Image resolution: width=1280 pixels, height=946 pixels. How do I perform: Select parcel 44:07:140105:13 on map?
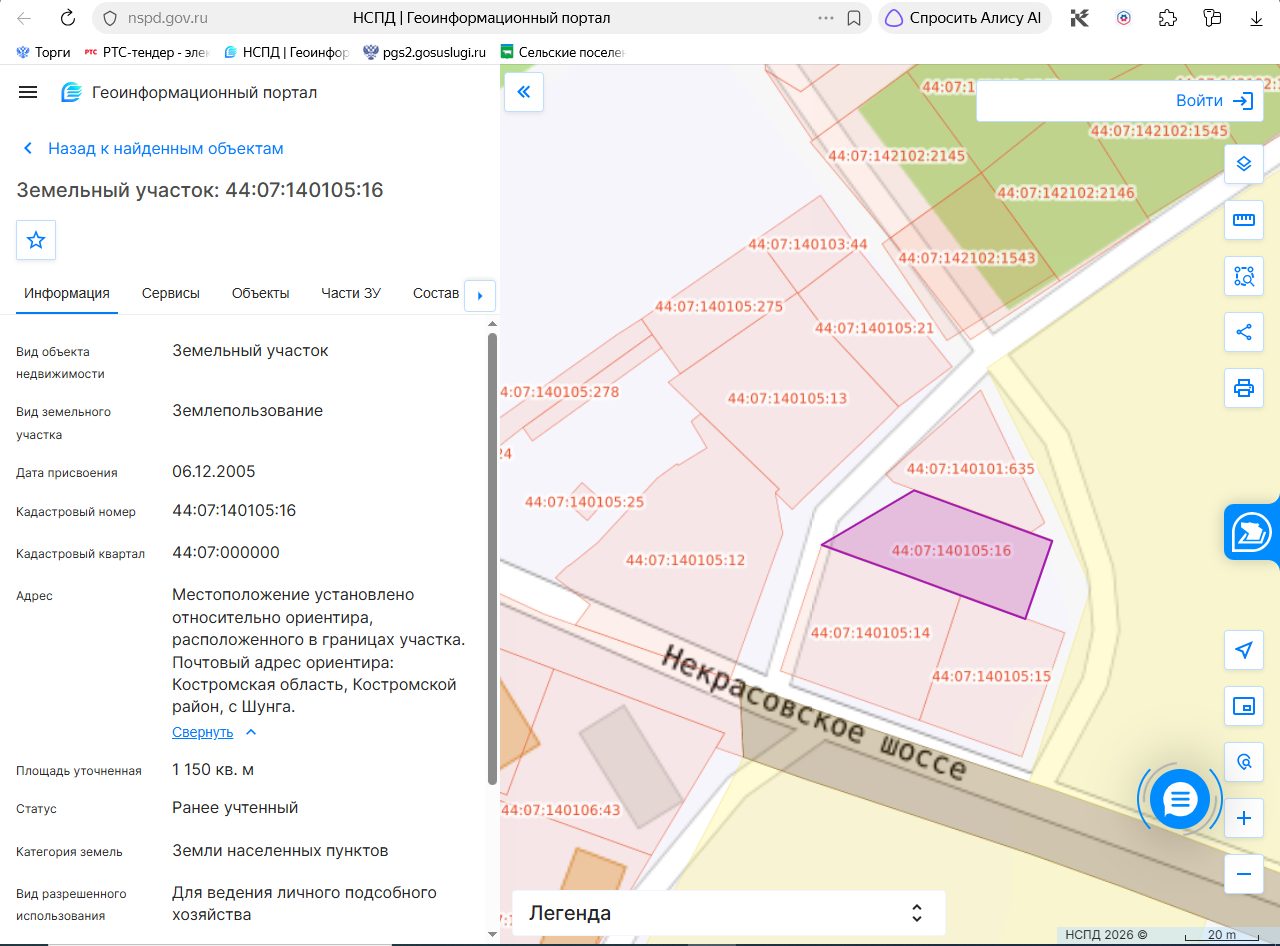coord(787,399)
